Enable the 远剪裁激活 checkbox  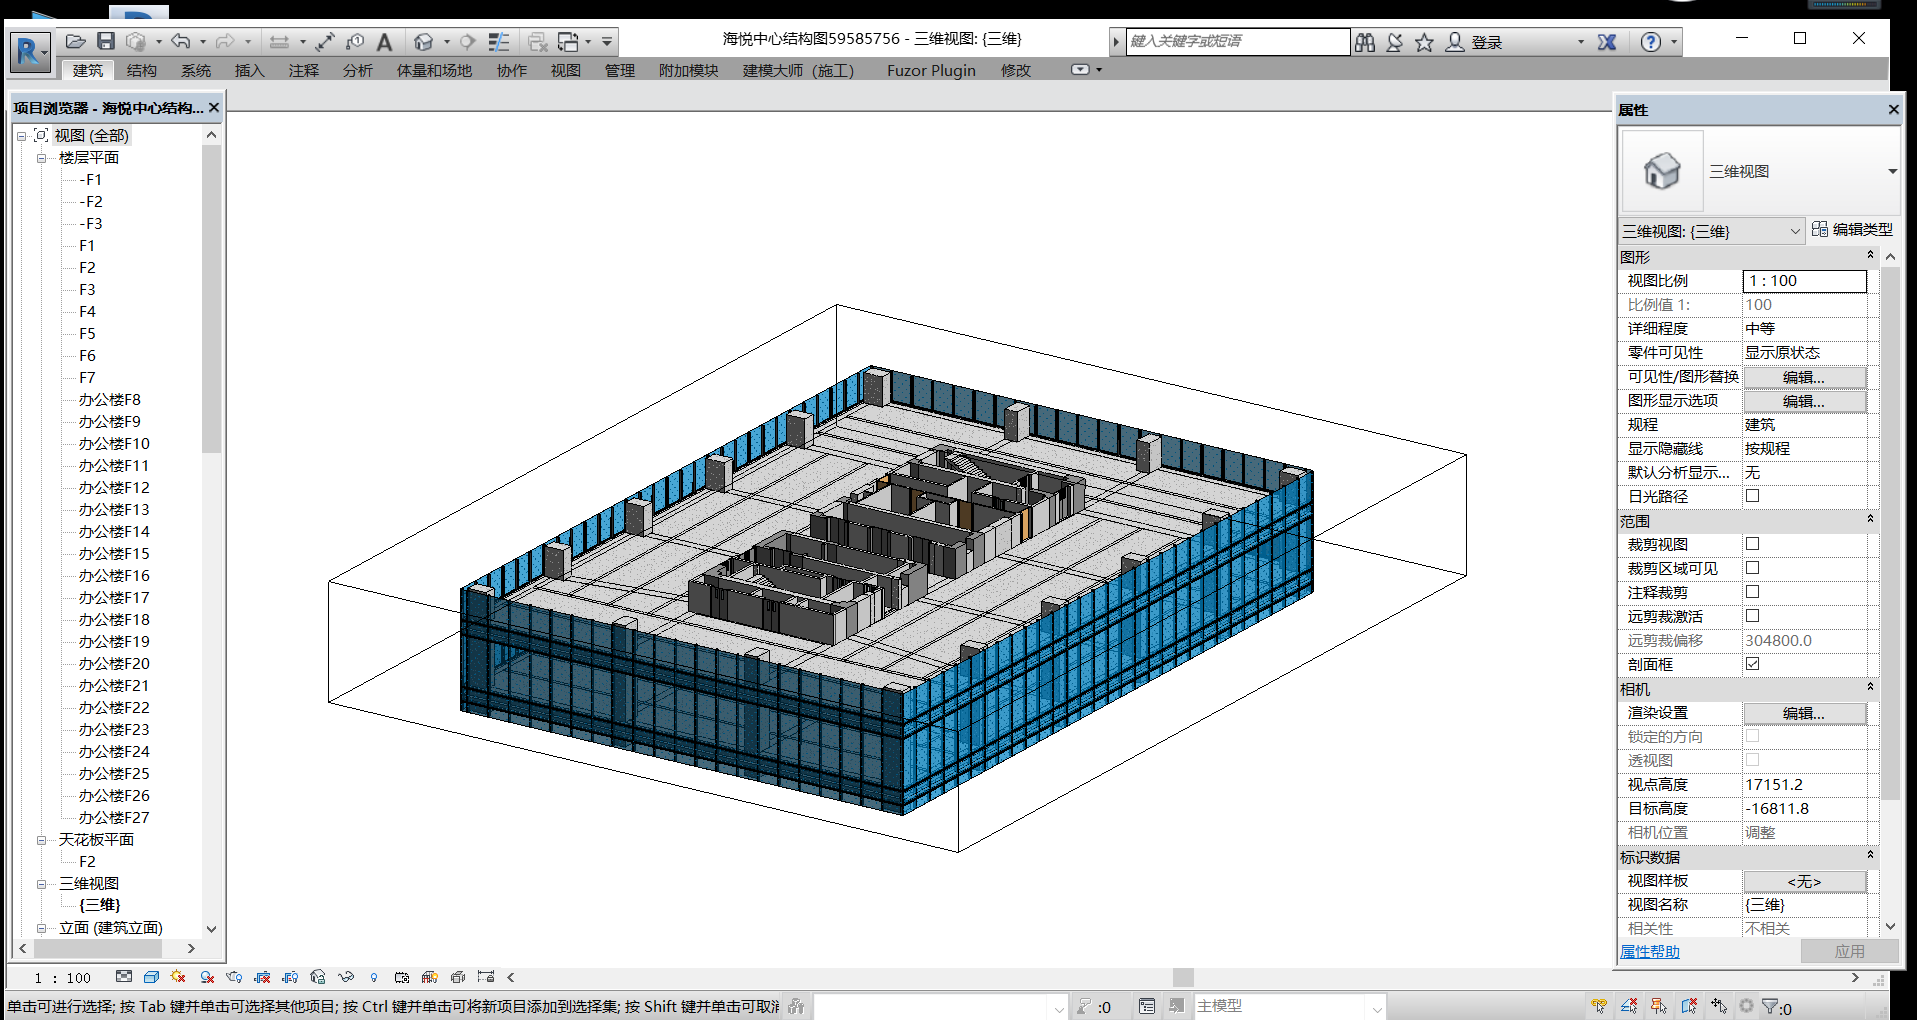[1752, 616]
